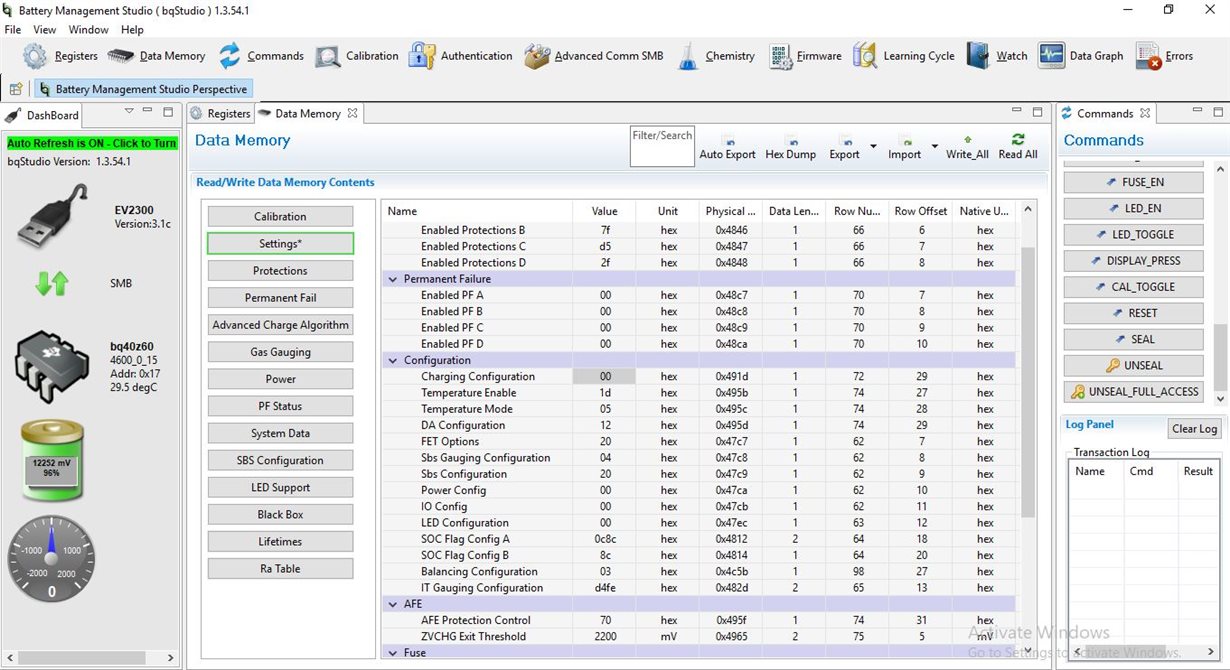The width and height of the screenshot is (1230, 670).
Task: Click the data memory table vertical scrollbar
Action: [x=1027, y=383]
